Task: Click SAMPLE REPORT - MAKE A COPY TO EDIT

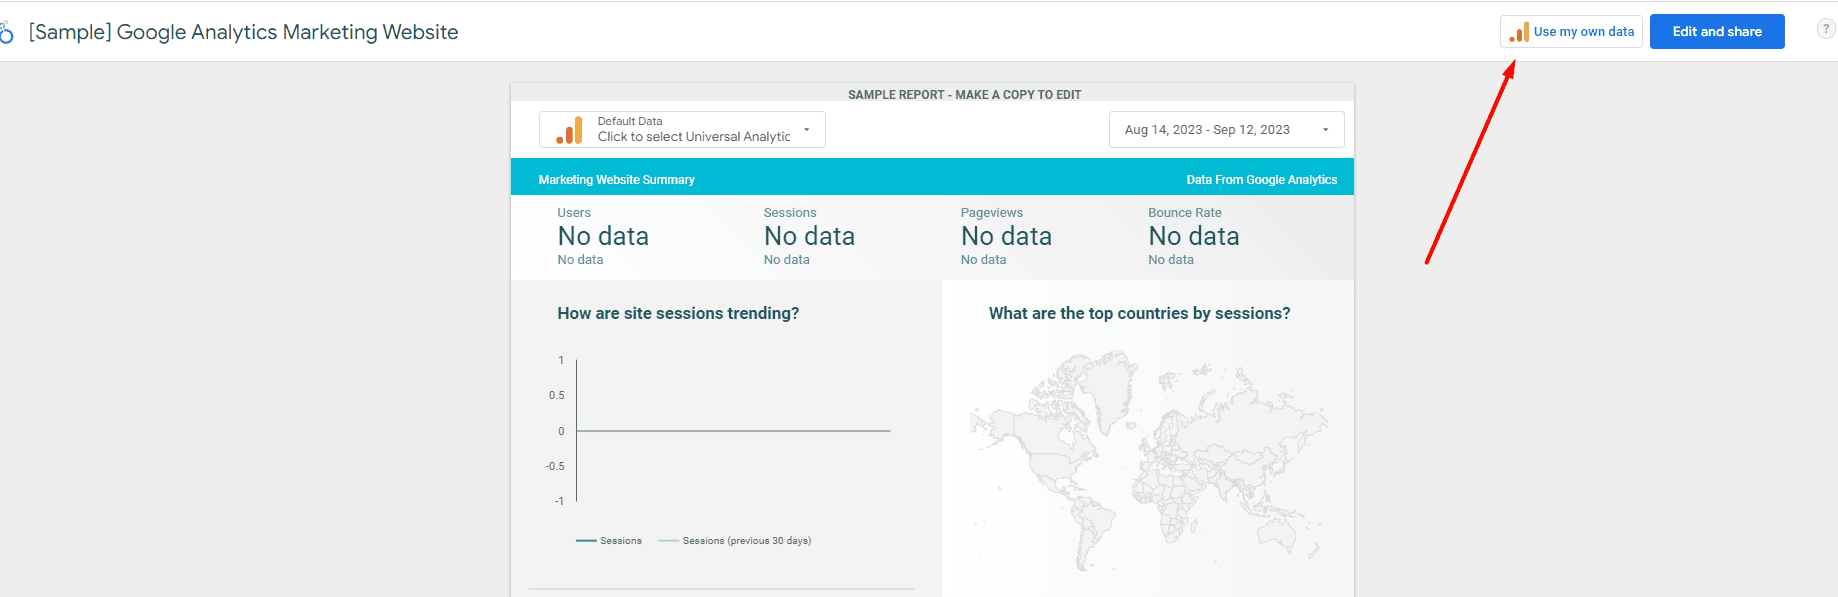Action: pyautogui.click(x=964, y=95)
